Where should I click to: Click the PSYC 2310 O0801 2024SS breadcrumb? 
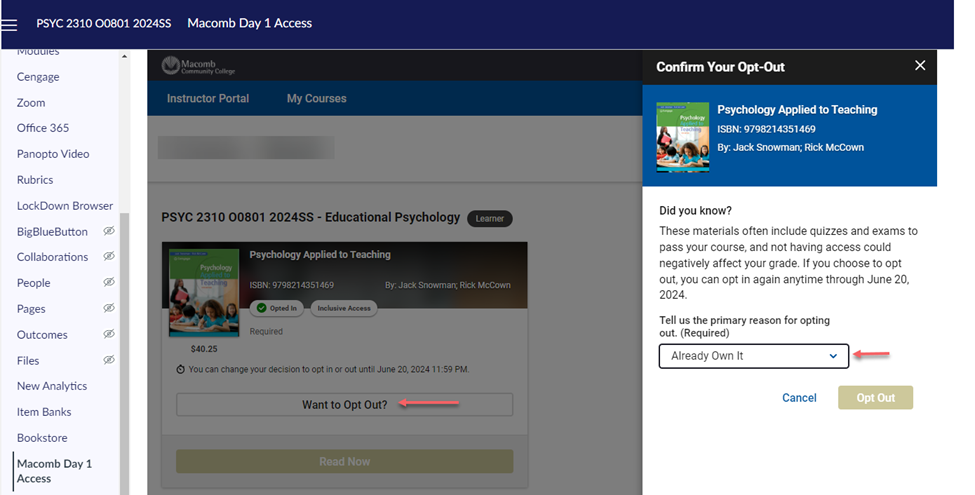(104, 24)
